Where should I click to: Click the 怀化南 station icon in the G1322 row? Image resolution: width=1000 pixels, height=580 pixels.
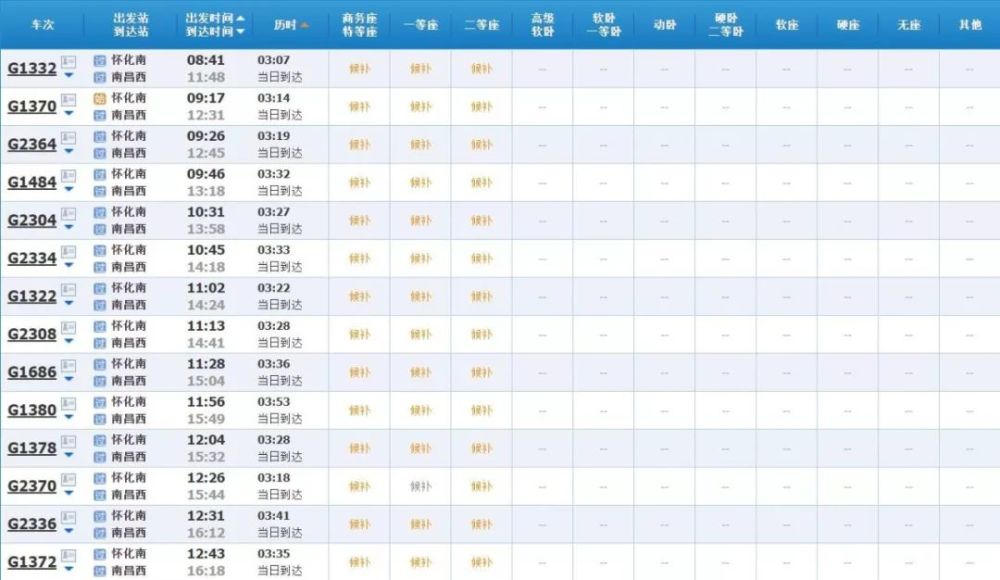99,288
